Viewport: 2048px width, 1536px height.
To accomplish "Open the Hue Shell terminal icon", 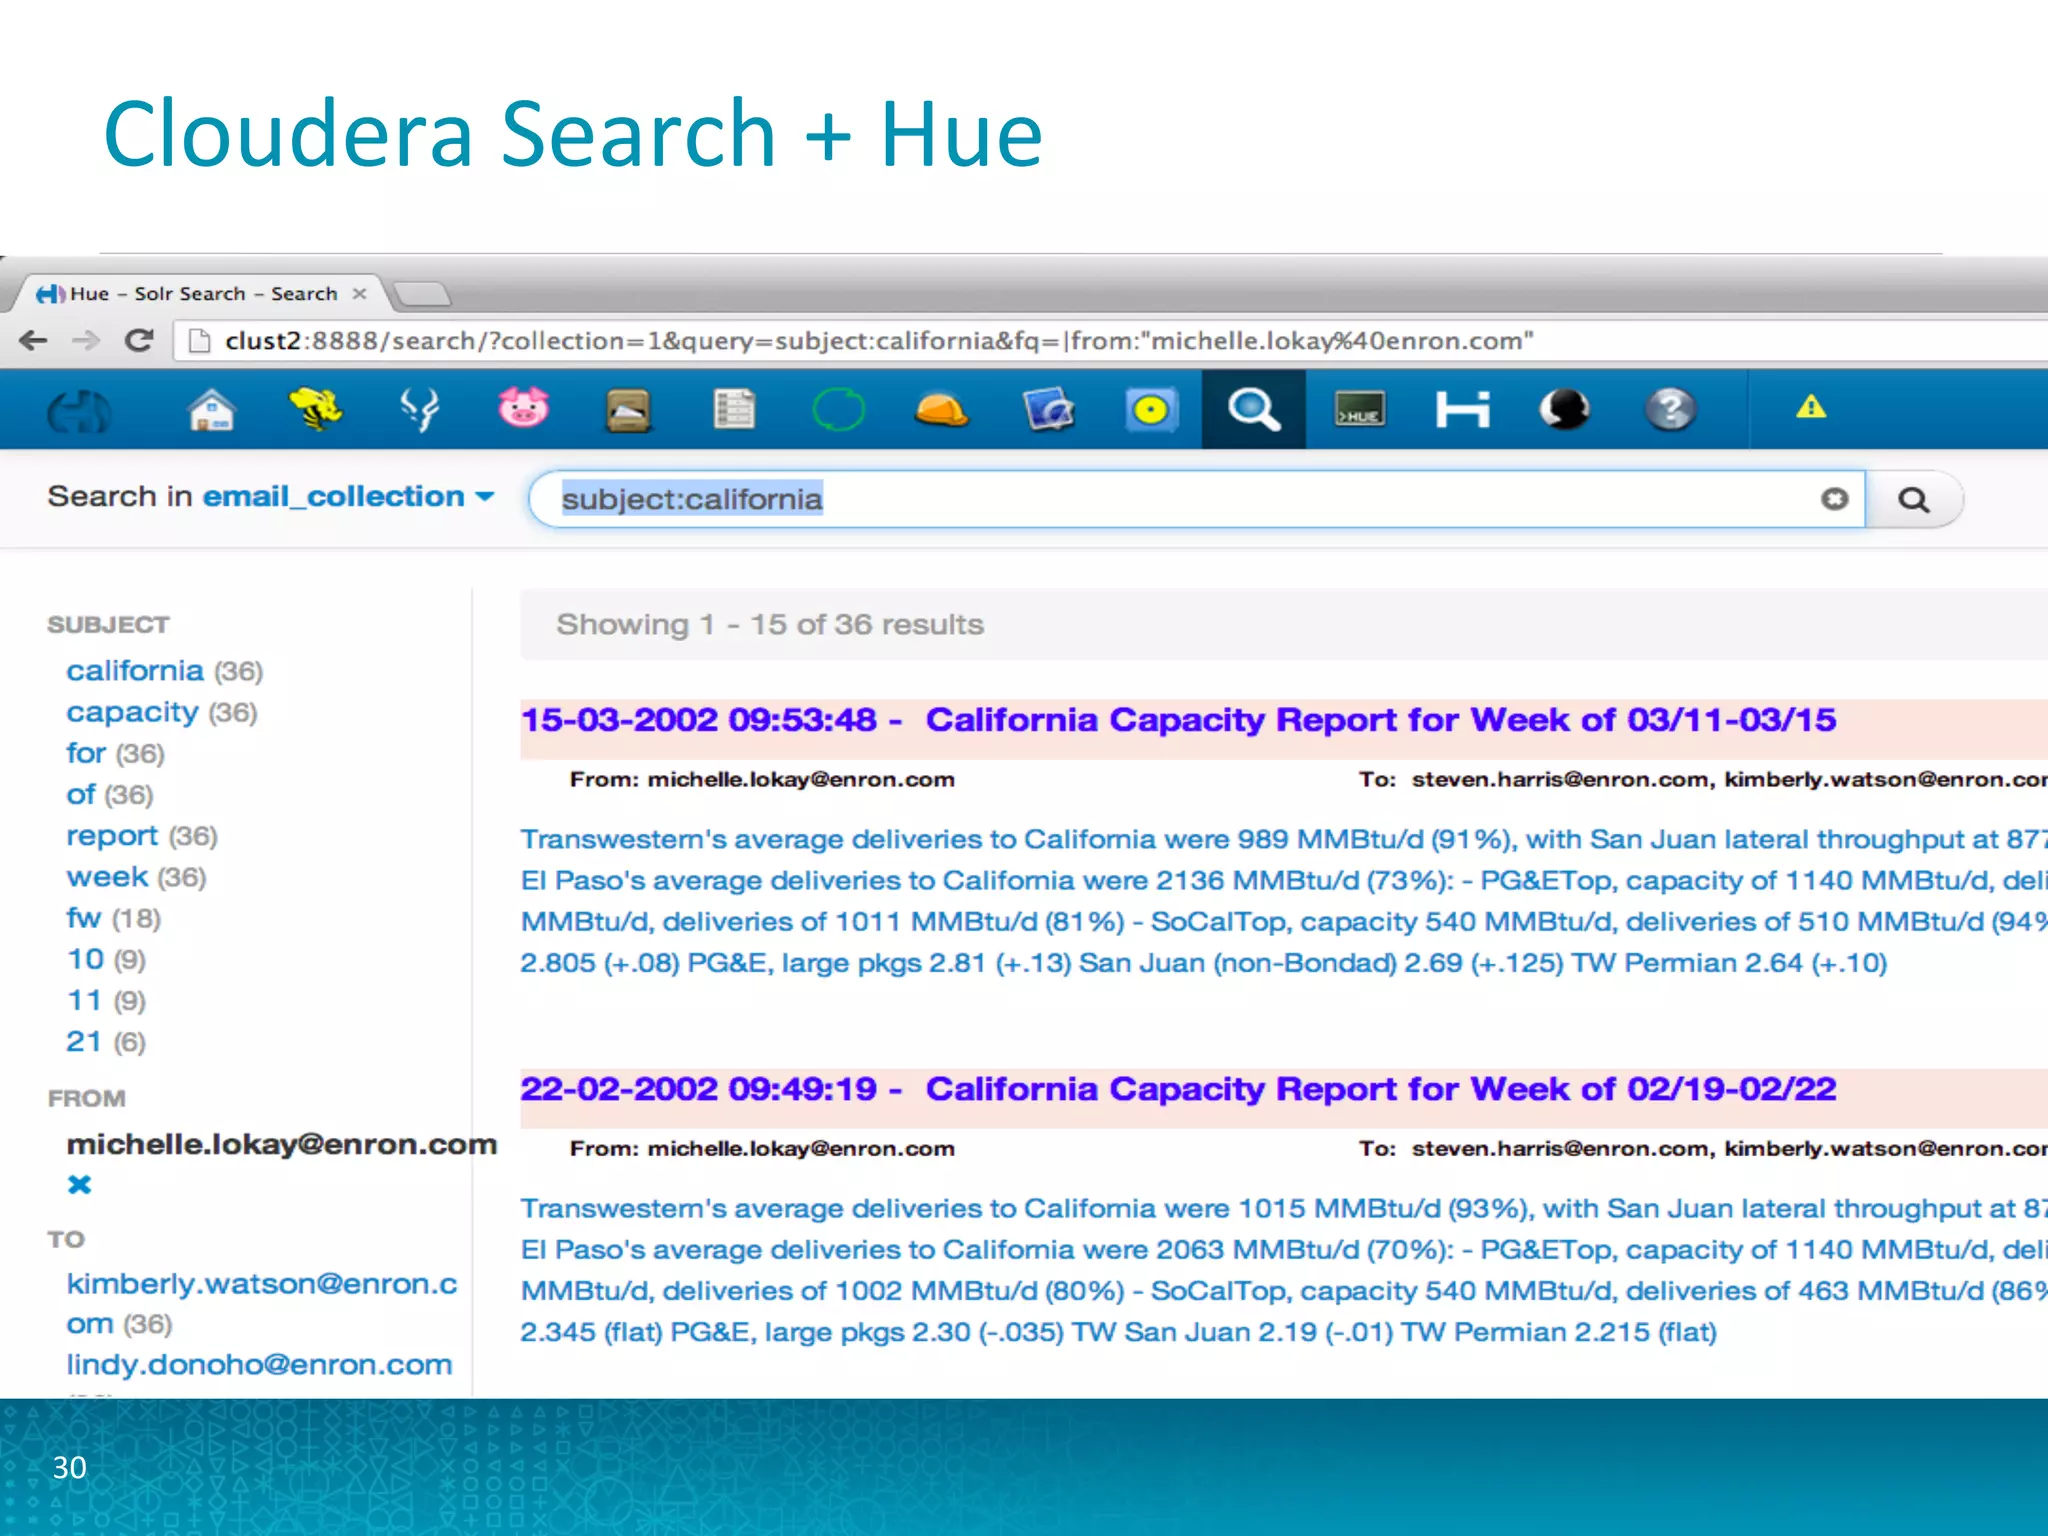I will [x=1360, y=410].
